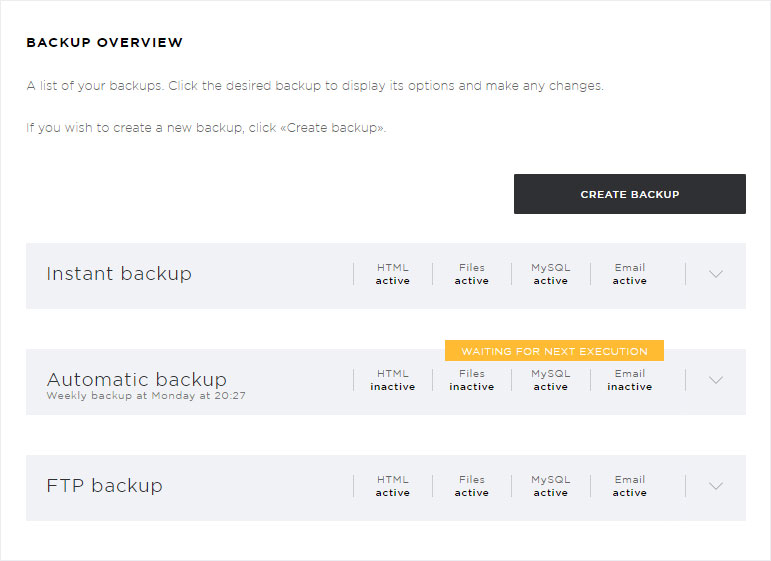Open the Automatic backup row title
The height and width of the screenshot is (561, 771).
137,379
